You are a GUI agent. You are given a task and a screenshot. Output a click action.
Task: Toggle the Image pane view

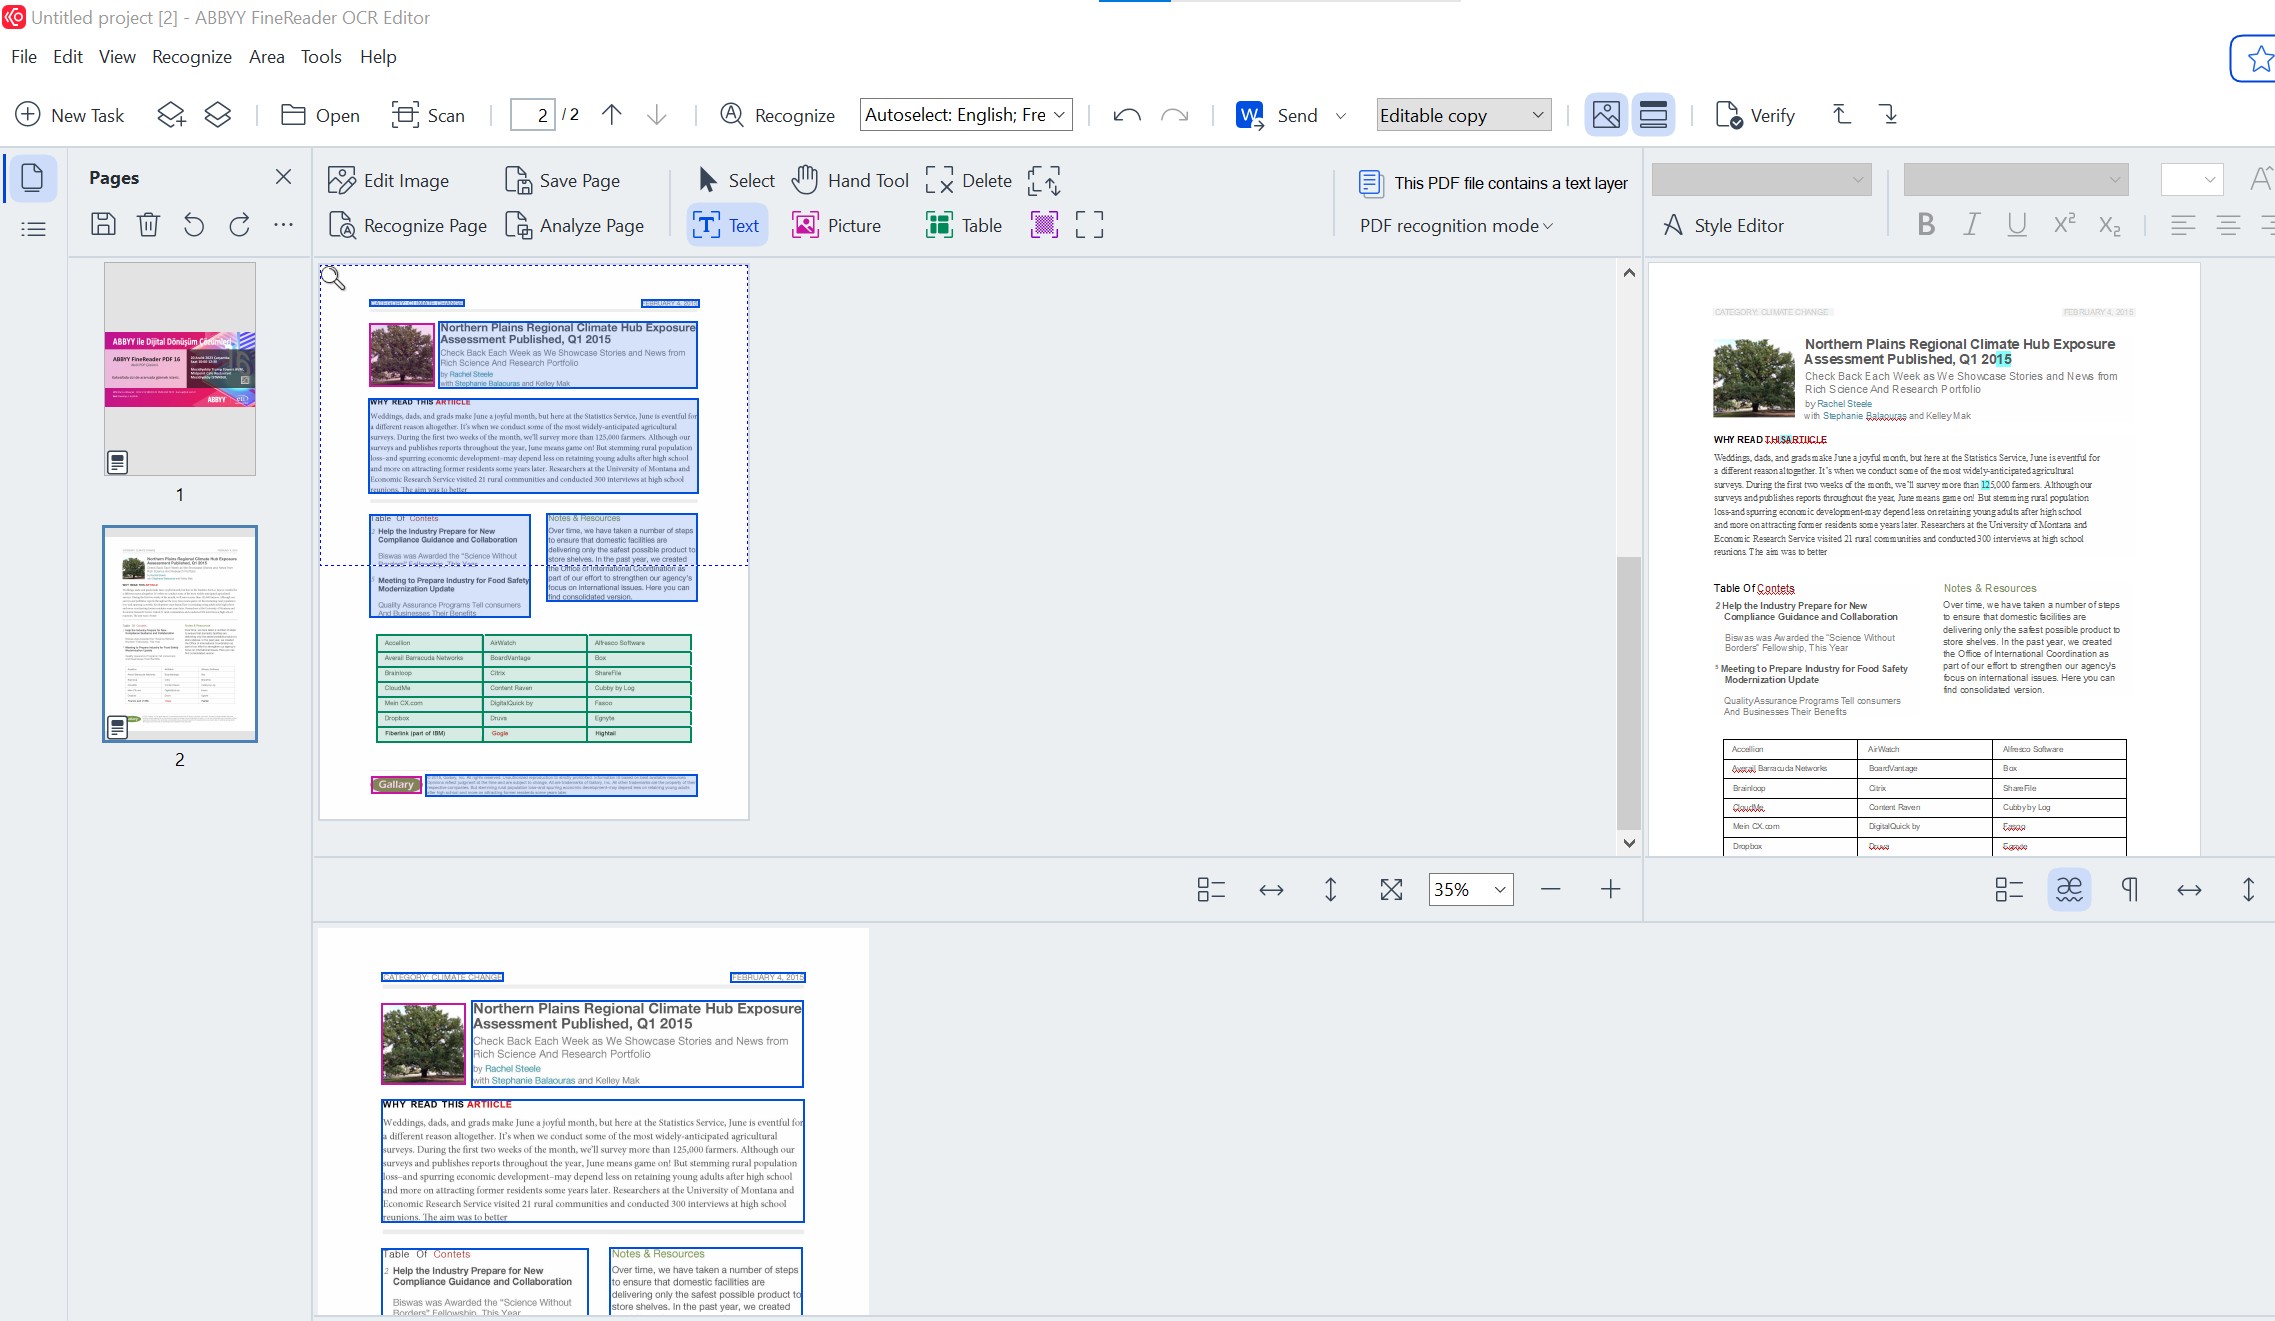1606,115
